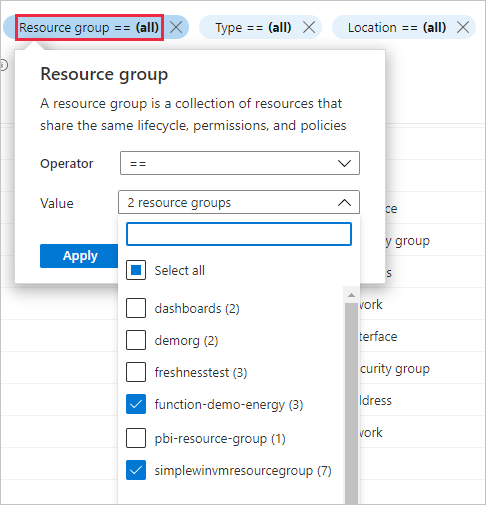Expand the Operator dropdown
The width and height of the screenshot is (486, 505).
point(240,163)
